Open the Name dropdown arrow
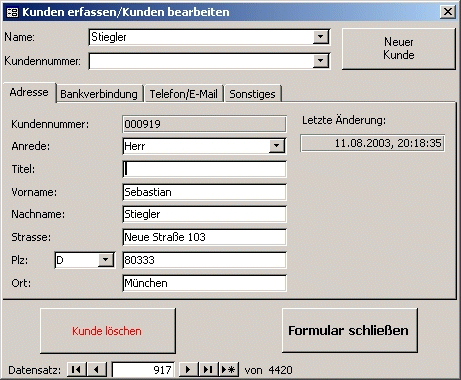This screenshot has width=461, height=380. pos(320,37)
